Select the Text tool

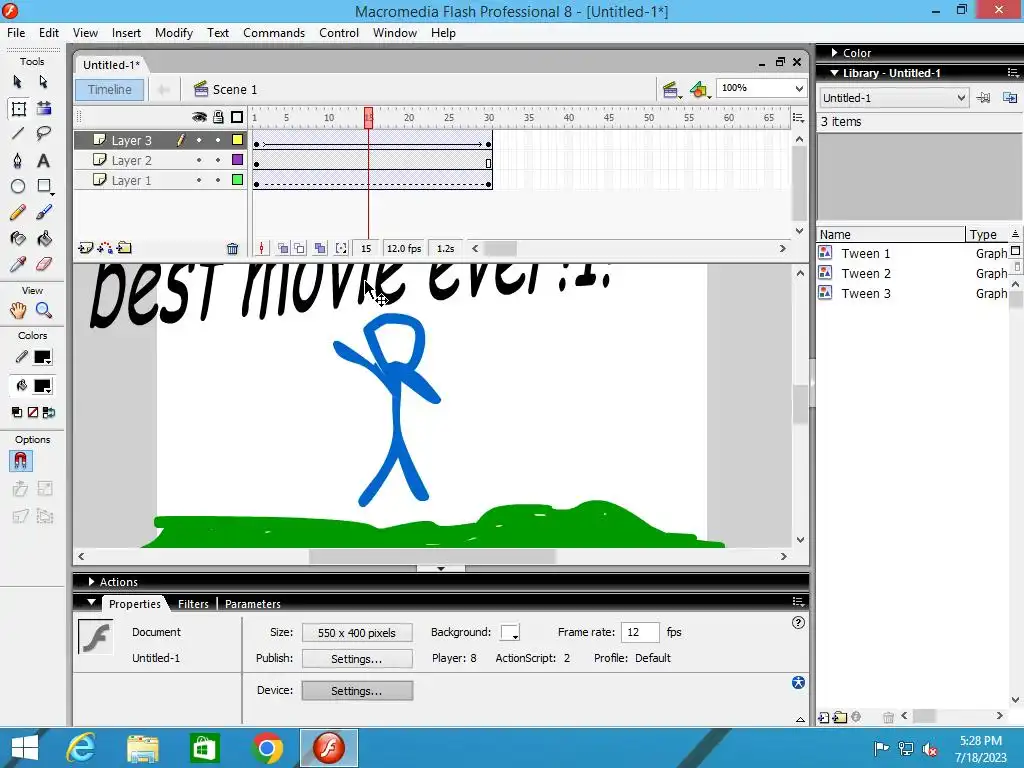coord(44,161)
